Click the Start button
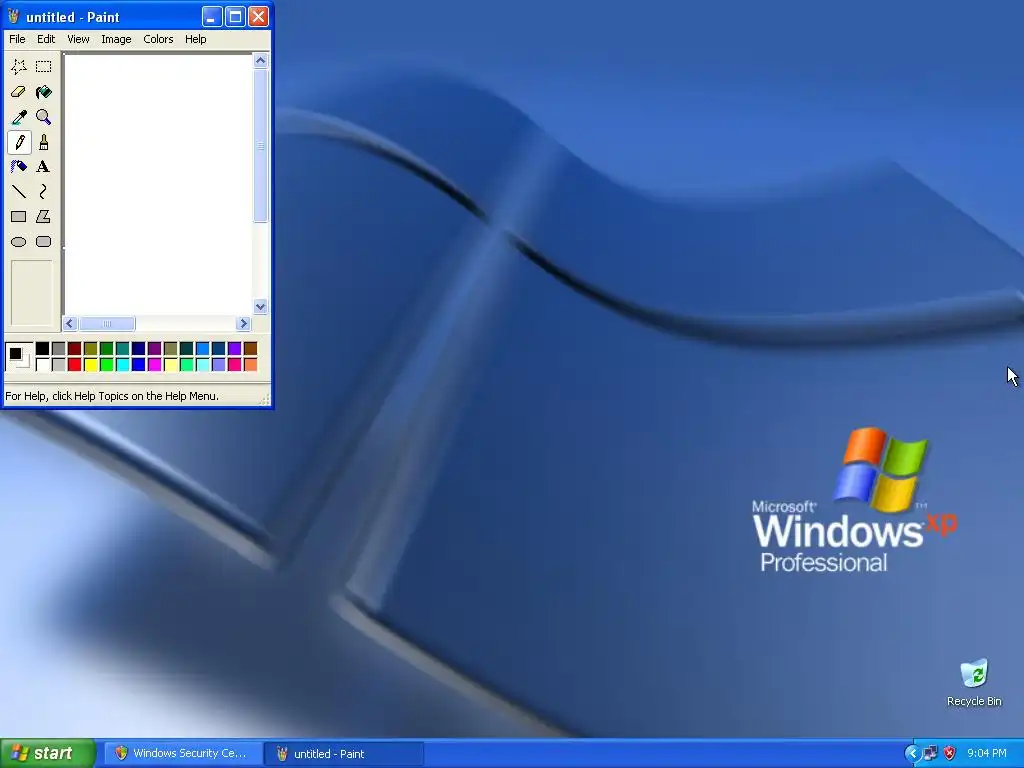The height and width of the screenshot is (768, 1024). (x=48, y=754)
